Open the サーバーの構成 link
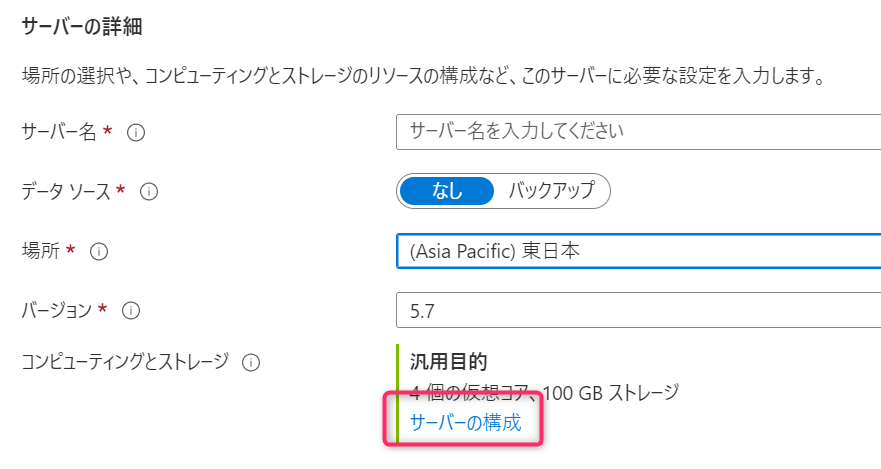The width and height of the screenshot is (881, 469). coord(466,422)
